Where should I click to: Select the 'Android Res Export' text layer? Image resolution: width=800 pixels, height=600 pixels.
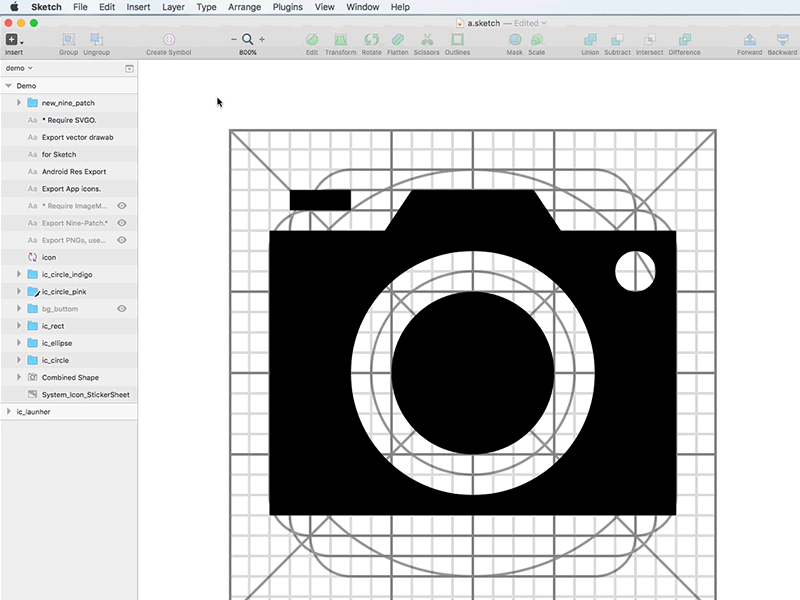[x=69, y=171]
